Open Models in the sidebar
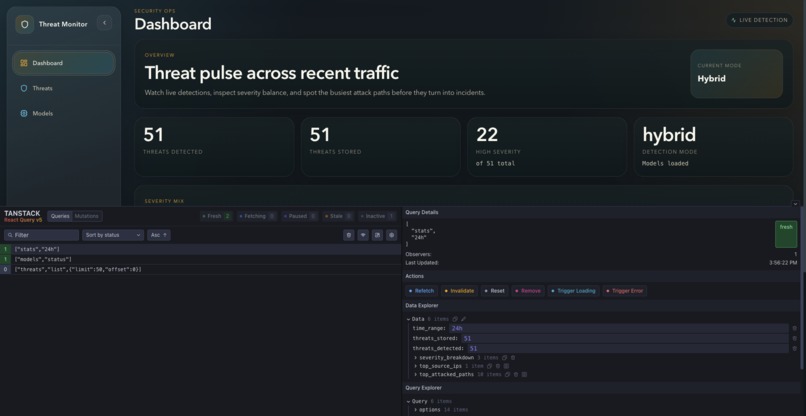 64,114
